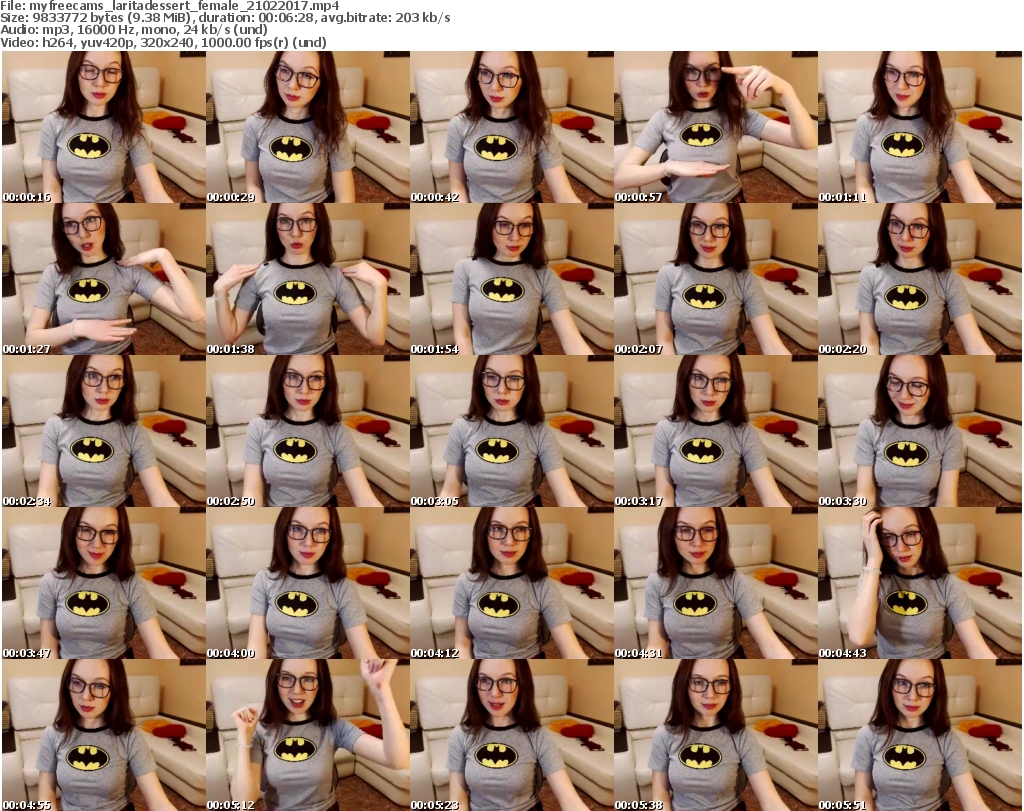This screenshot has width=1024, height=811.
Task: Pick the frame marked 00:04:43
Action: pyautogui.click(x=920, y=583)
